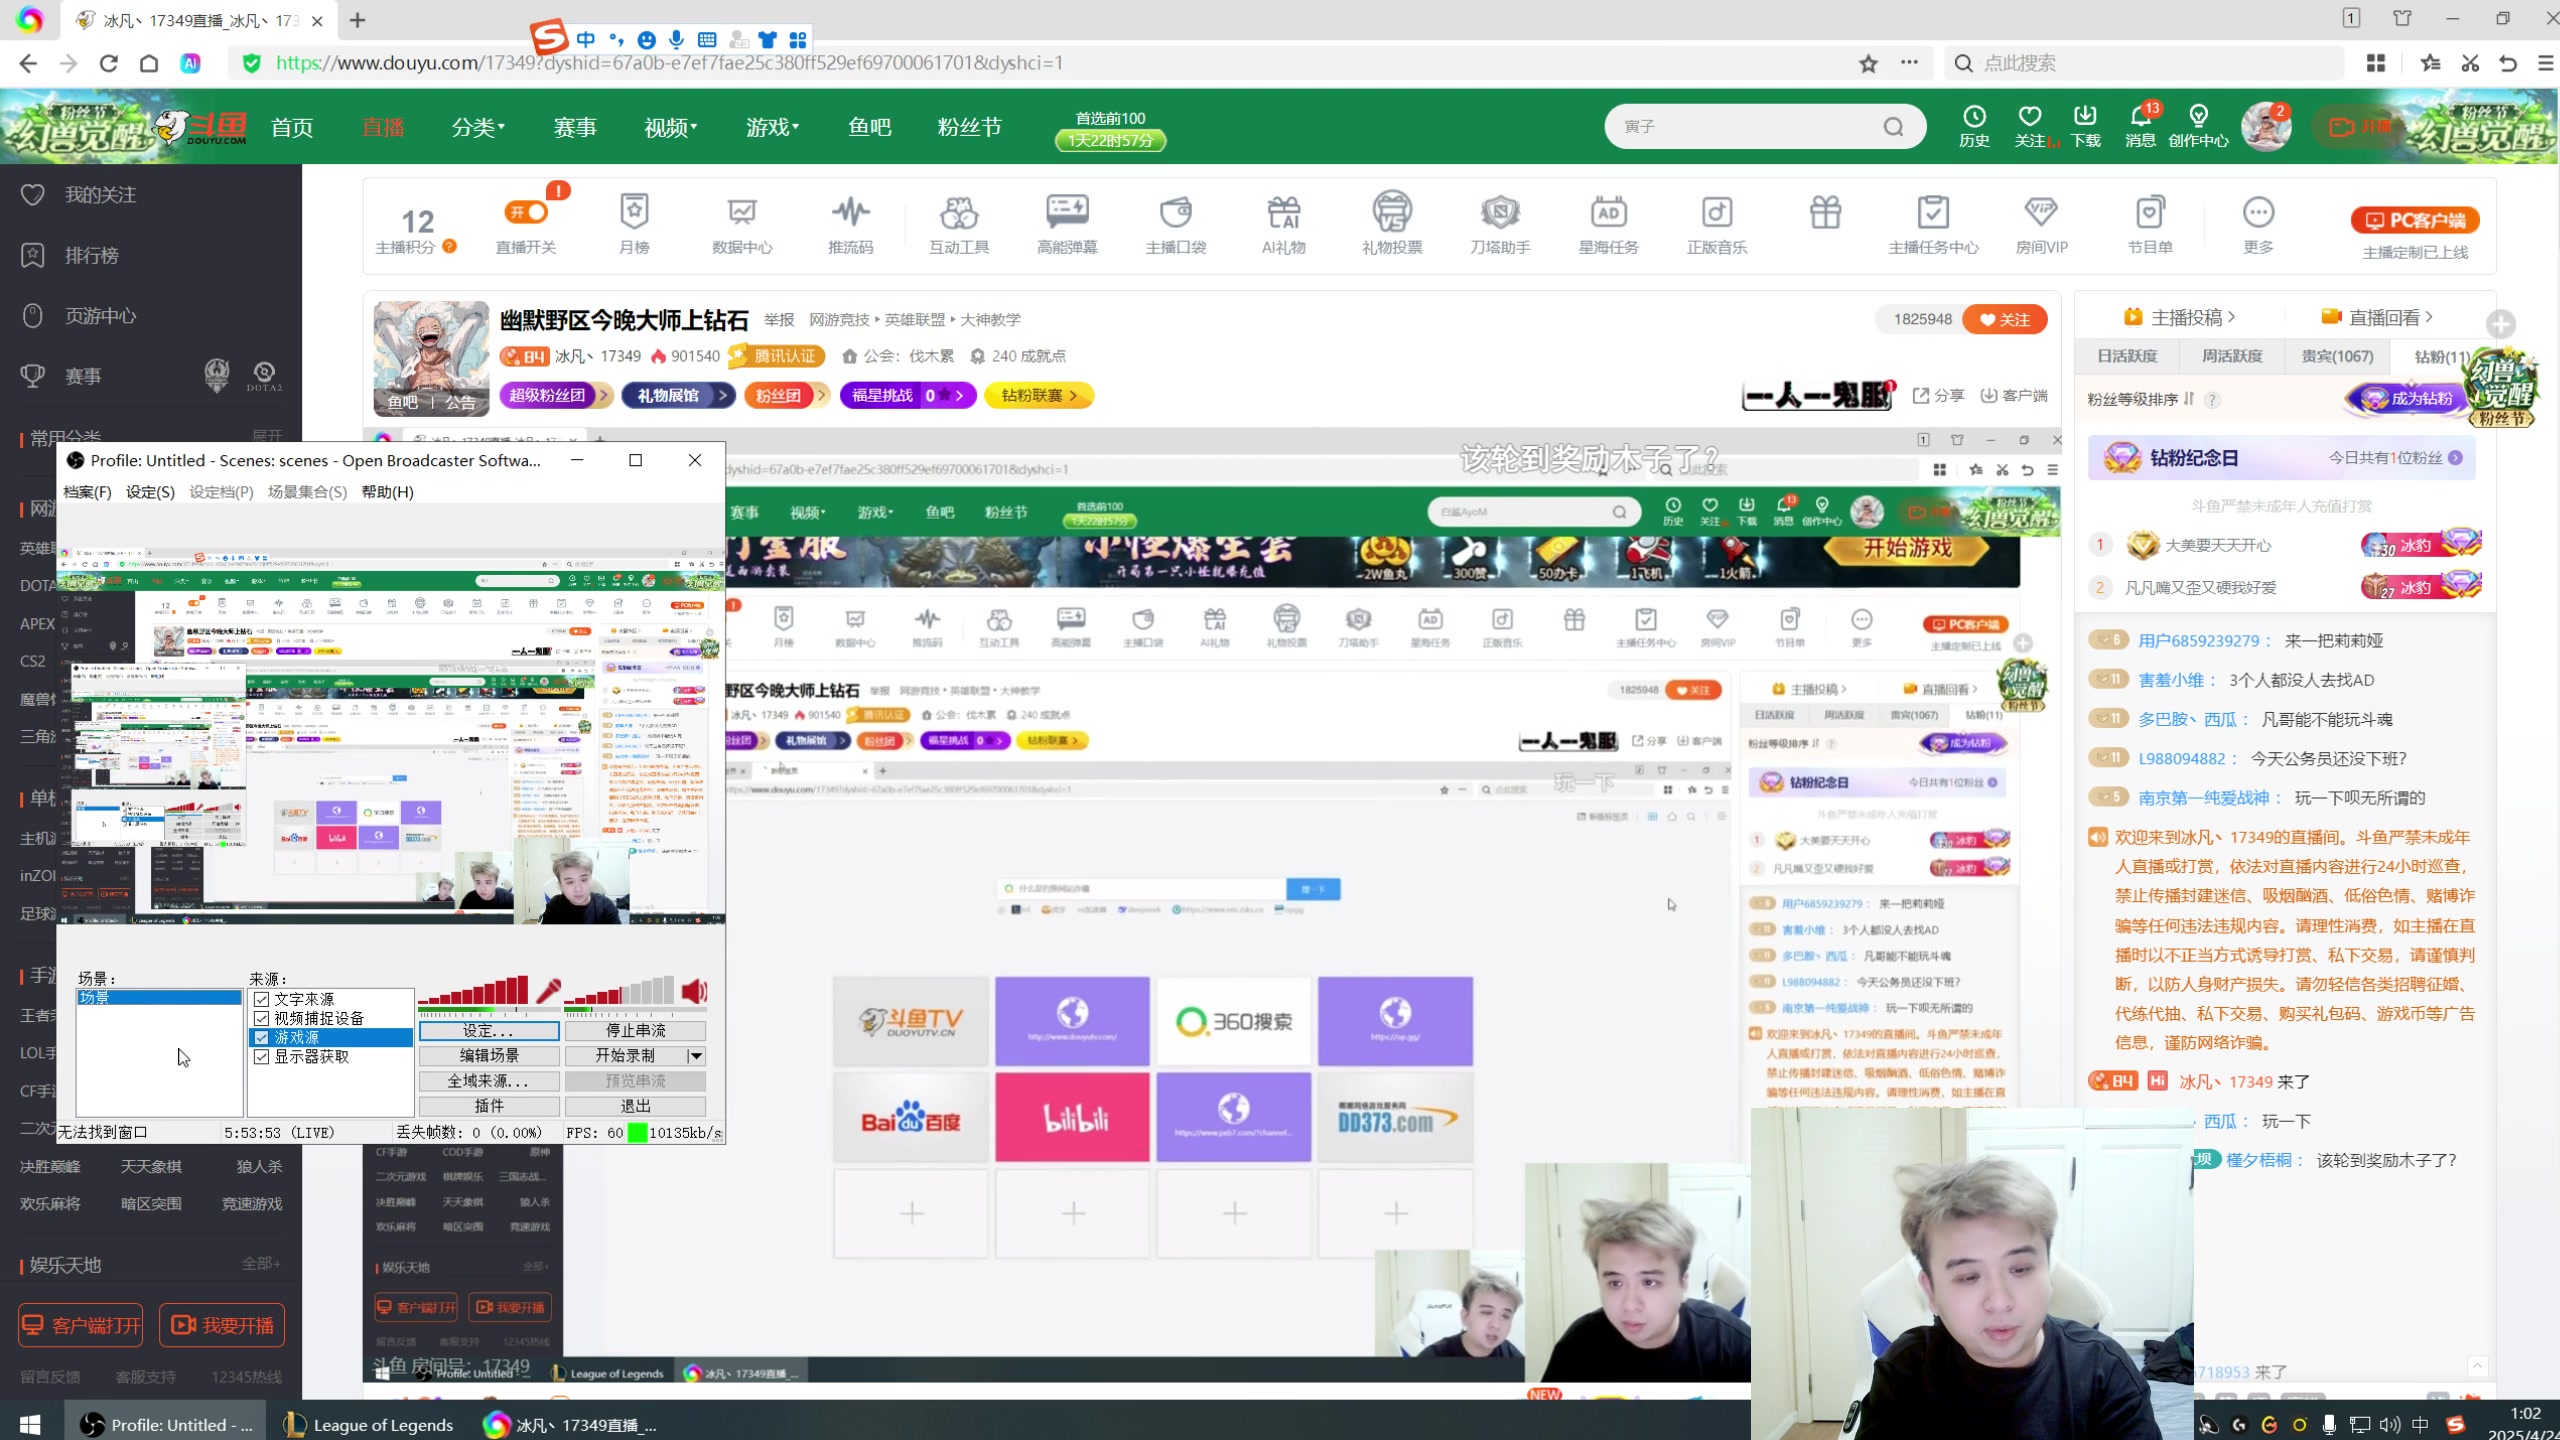2560x1440 pixels.
Task: Open 创作中心 creator center icon
Action: (x=2198, y=127)
